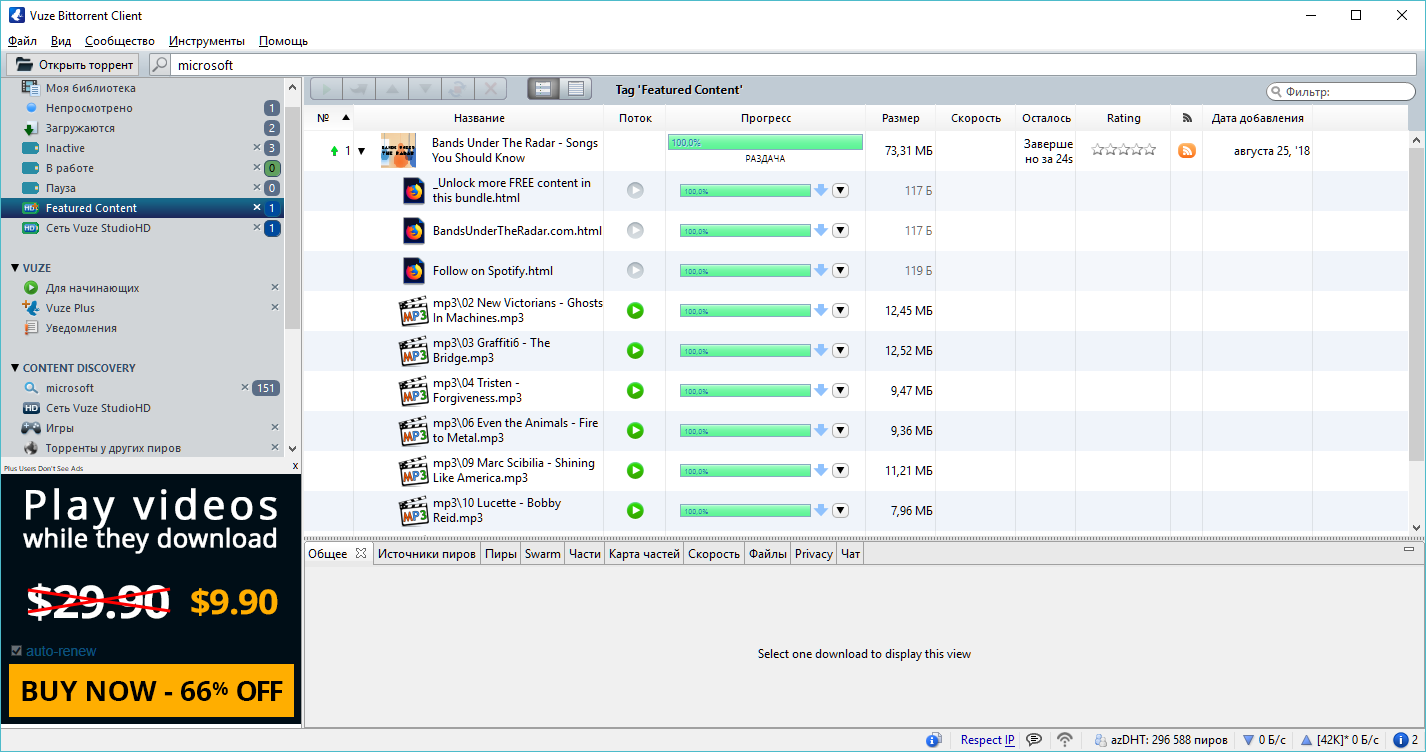
Task: Enable the detailed list view toggle button
Action: tap(543, 89)
